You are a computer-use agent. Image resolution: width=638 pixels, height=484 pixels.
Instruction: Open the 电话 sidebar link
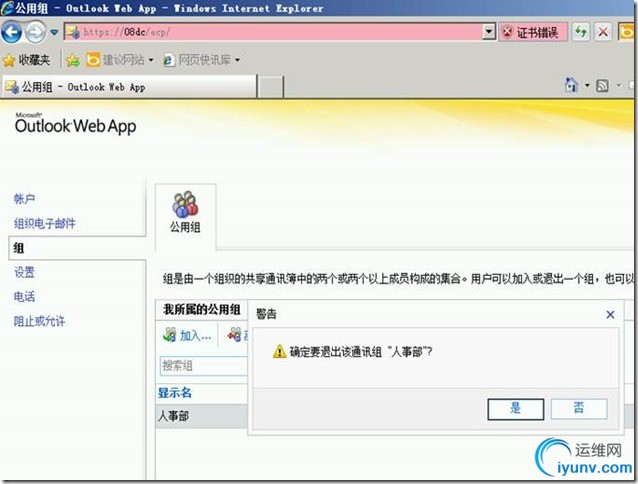click(24, 297)
